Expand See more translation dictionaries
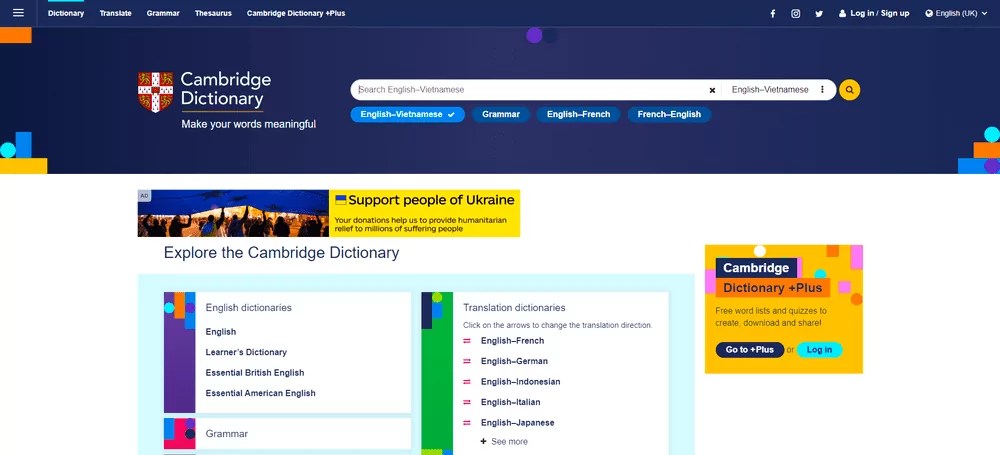 point(504,441)
